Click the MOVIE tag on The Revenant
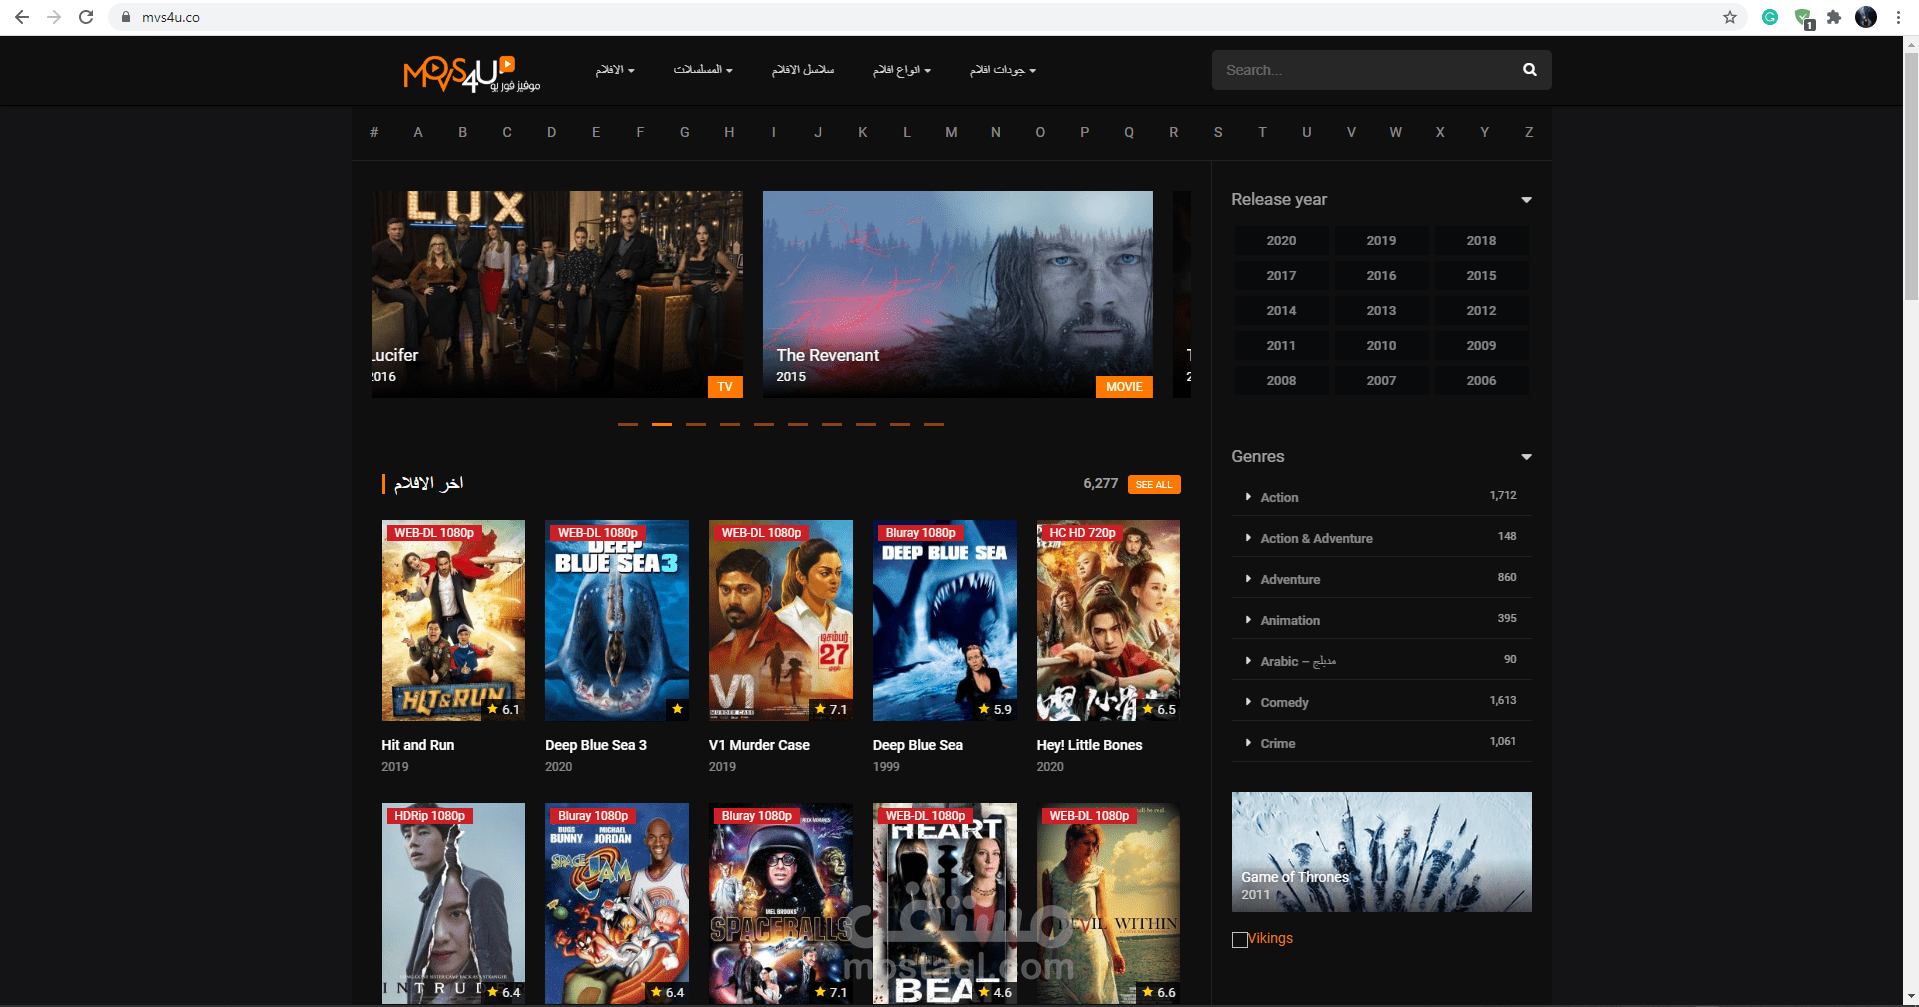1919x1007 pixels. point(1124,387)
